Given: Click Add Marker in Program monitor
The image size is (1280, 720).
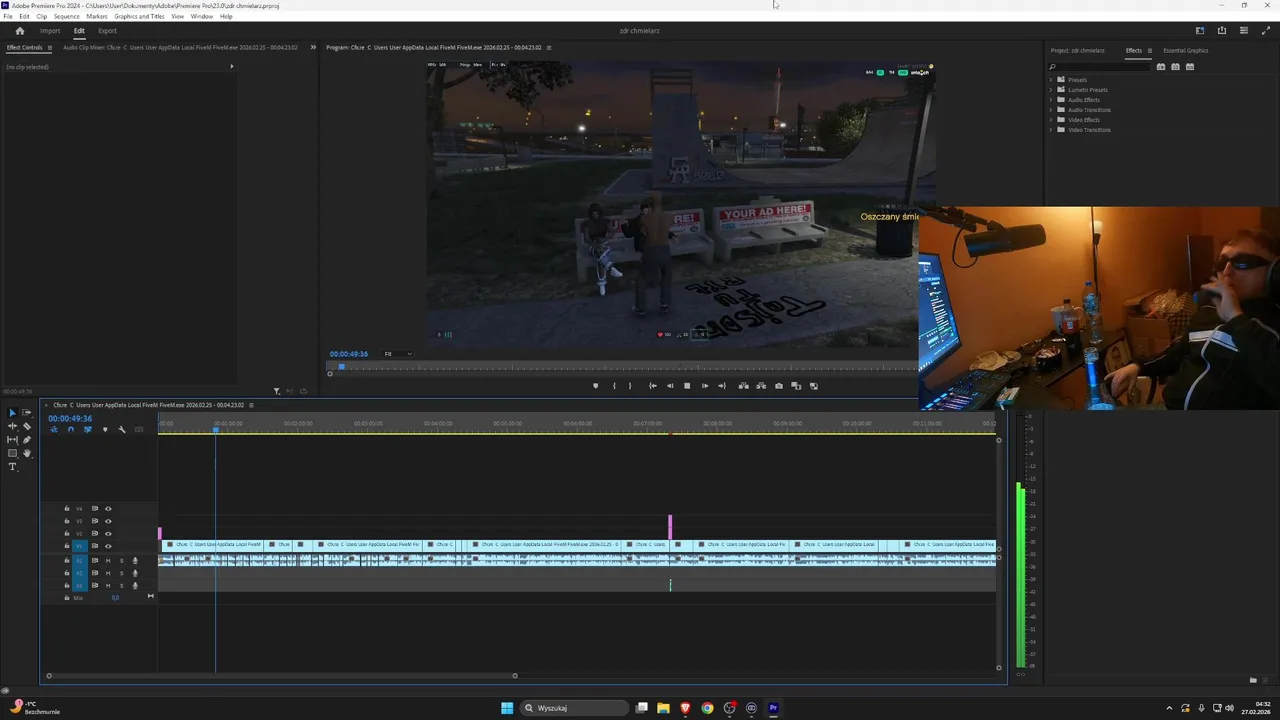Looking at the screenshot, I should tap(596, 386).
